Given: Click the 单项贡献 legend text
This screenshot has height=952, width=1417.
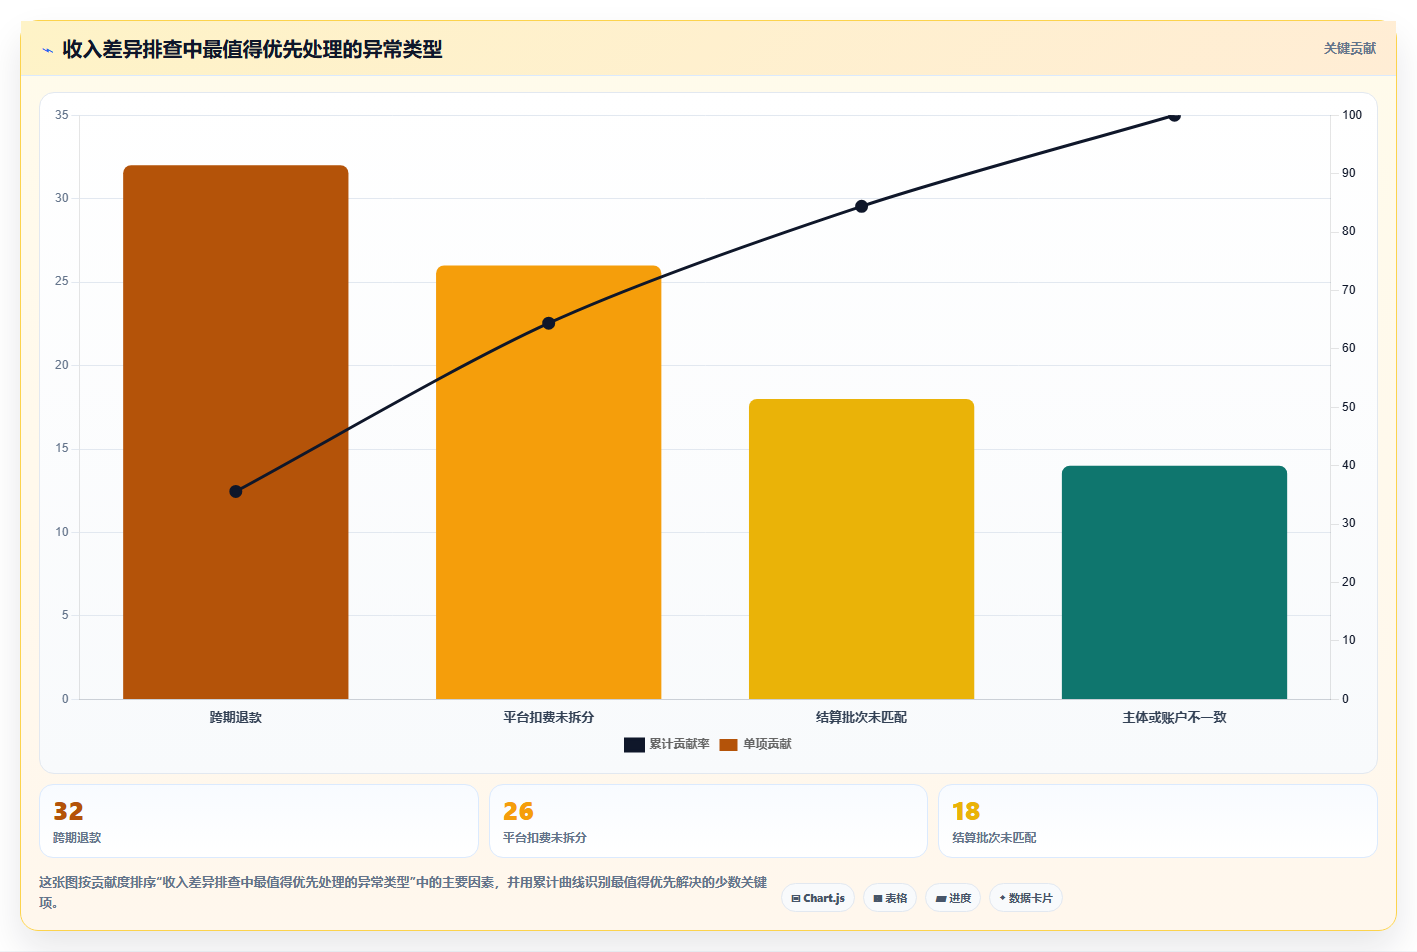Looking at the screenshot, I should [767, 744].
